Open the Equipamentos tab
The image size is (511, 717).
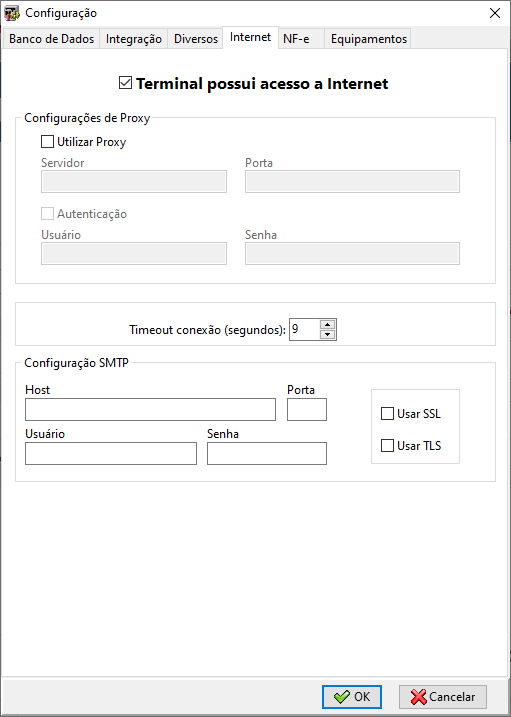(x=368, y=39)
